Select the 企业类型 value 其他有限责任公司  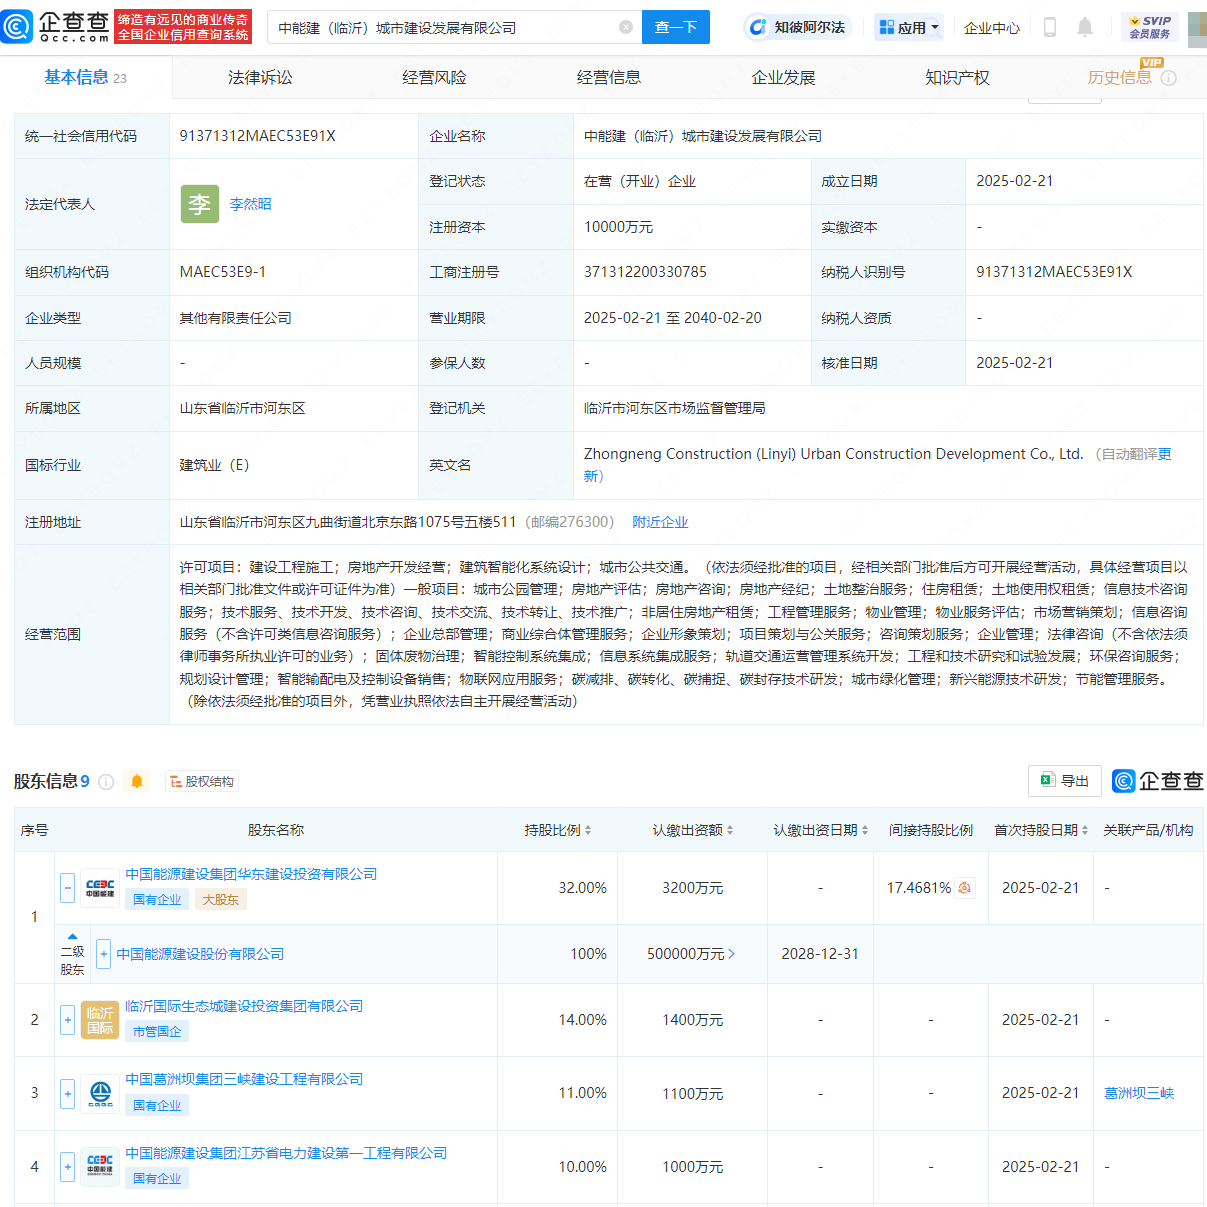pyautogui.click(x=236, y=318)
